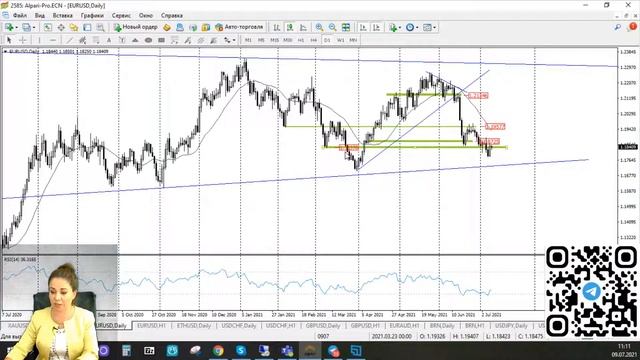Switch to the EURUSD,H1 chart tab
The image size is (640, 360).
coord(151,326)
